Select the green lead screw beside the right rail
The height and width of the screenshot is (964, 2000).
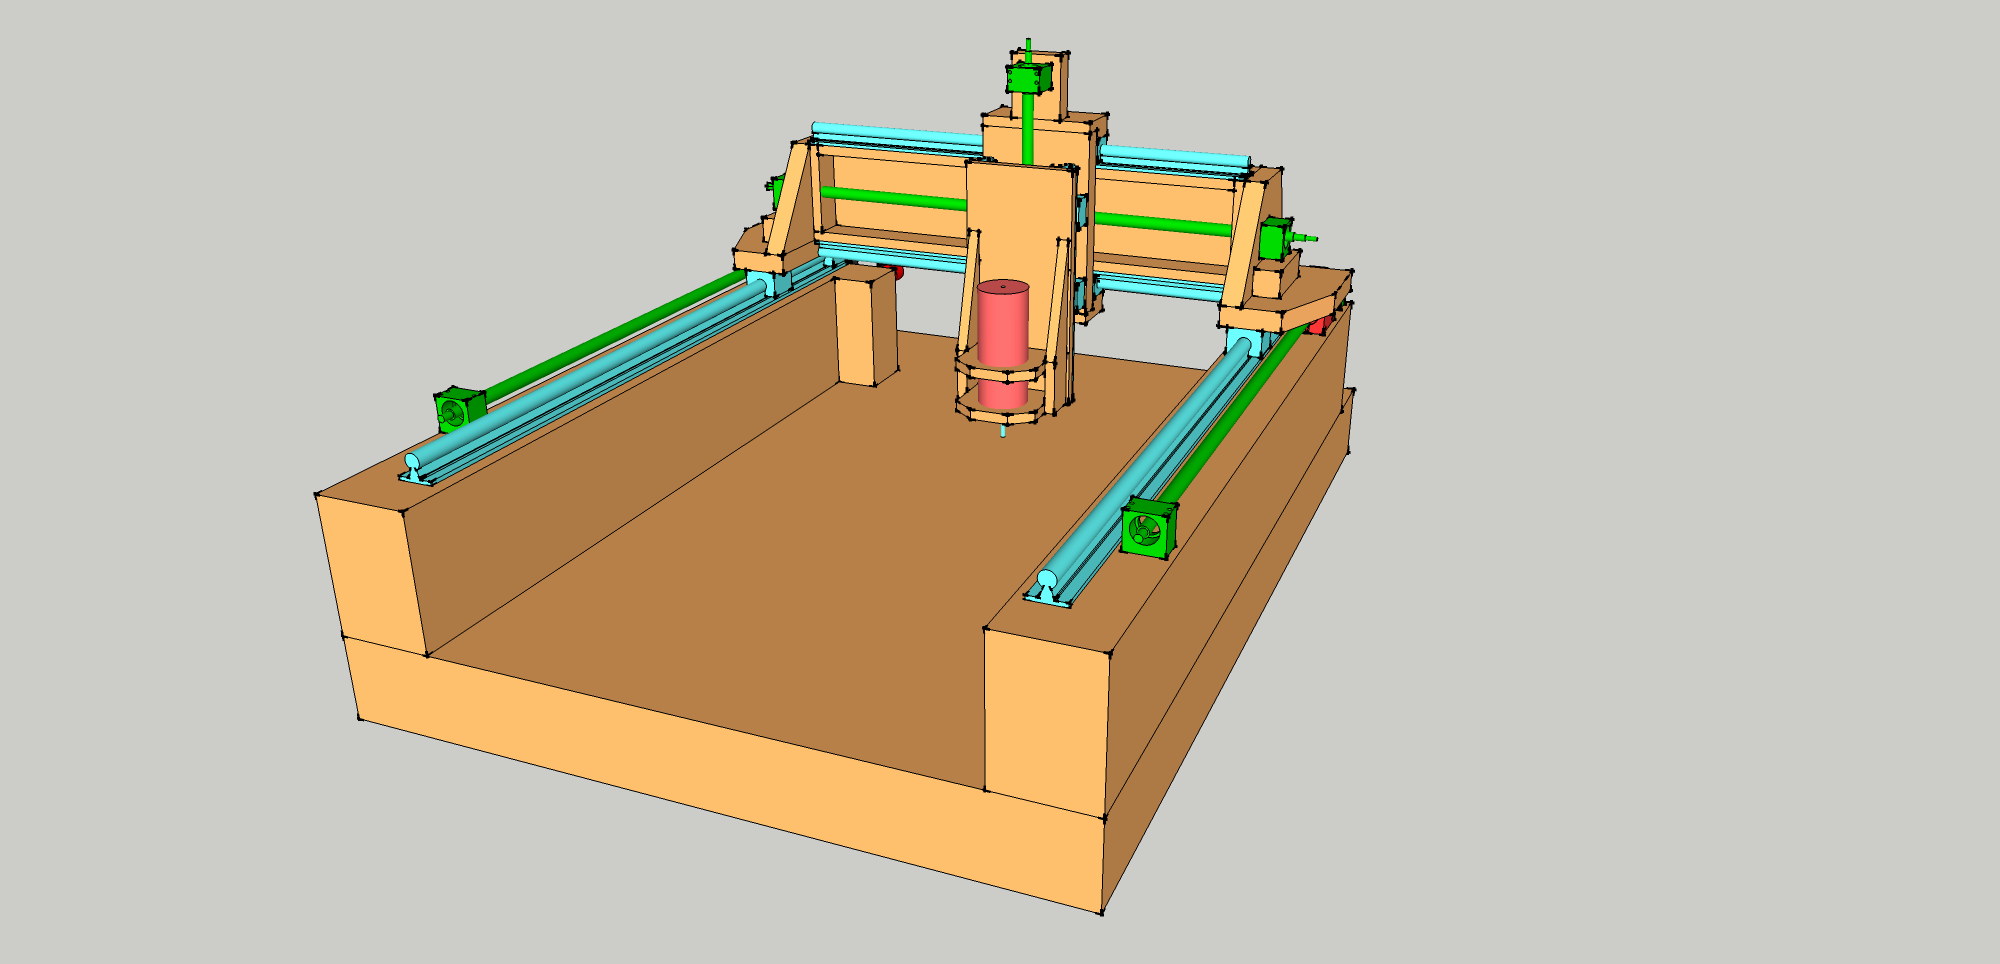click(1235, 412)
